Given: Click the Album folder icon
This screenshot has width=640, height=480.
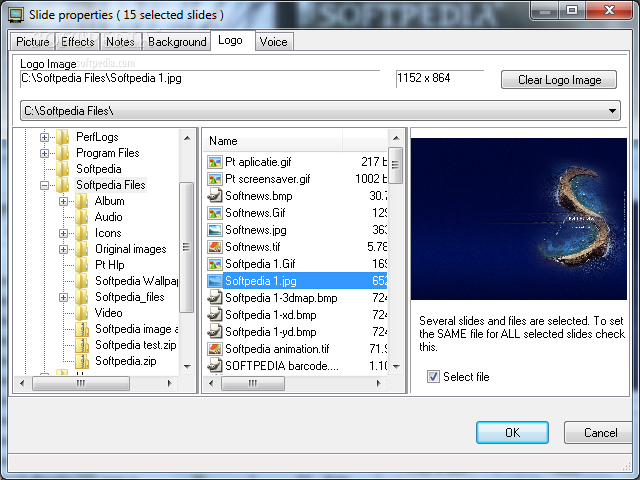Looking at the screenshot, I should pyautogui.click(x=81, y=201).
